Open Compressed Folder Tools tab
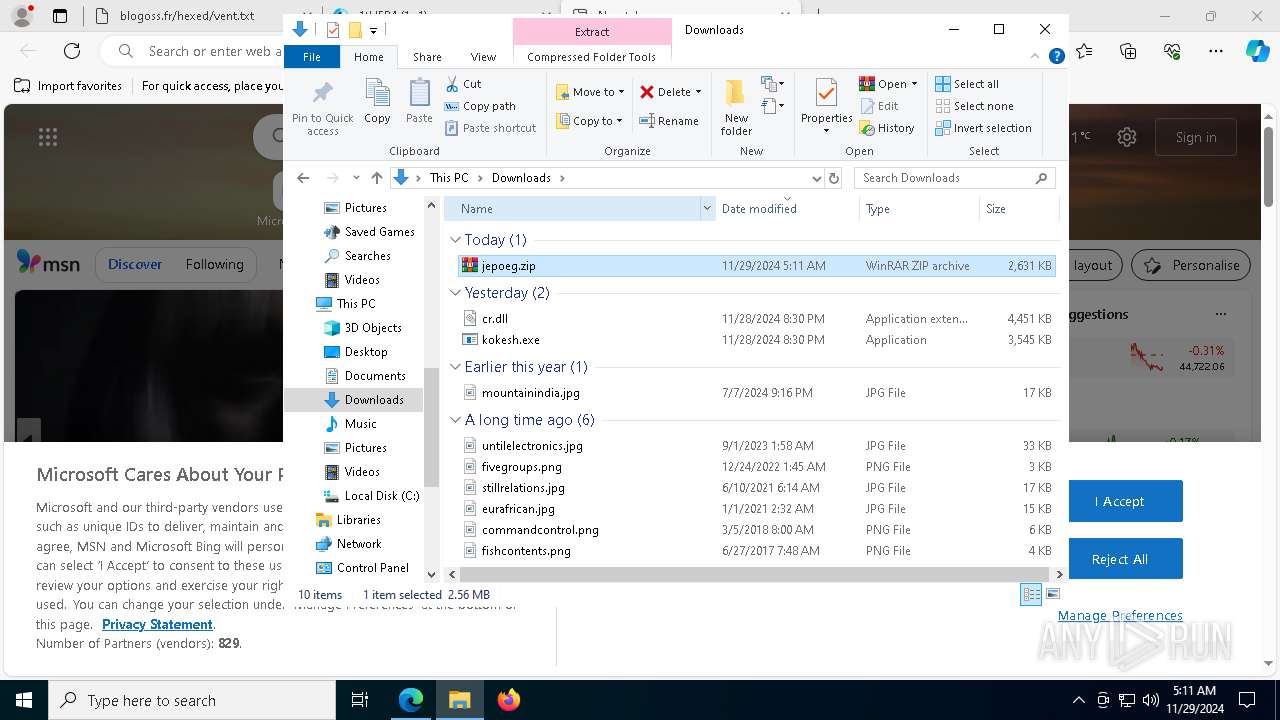The image size is (1280, 720). point(591,57)
